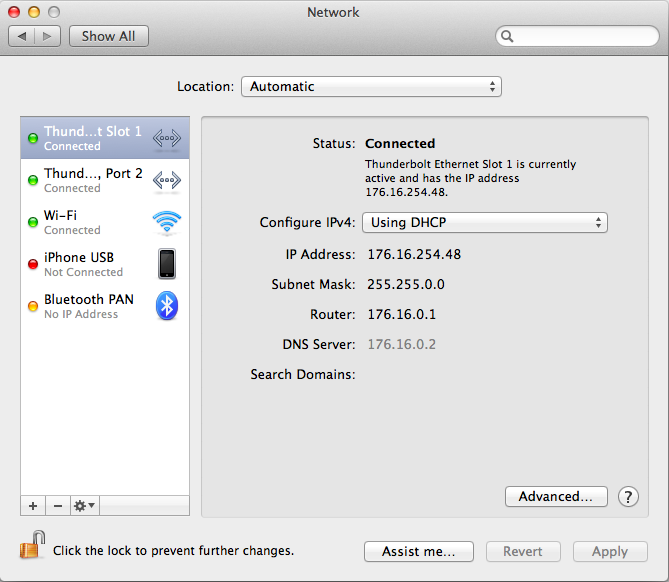Image resolution: width=669 pixels, height=582 pixels.
Task: Go back with the left arrow button
Action: (22, 36)
